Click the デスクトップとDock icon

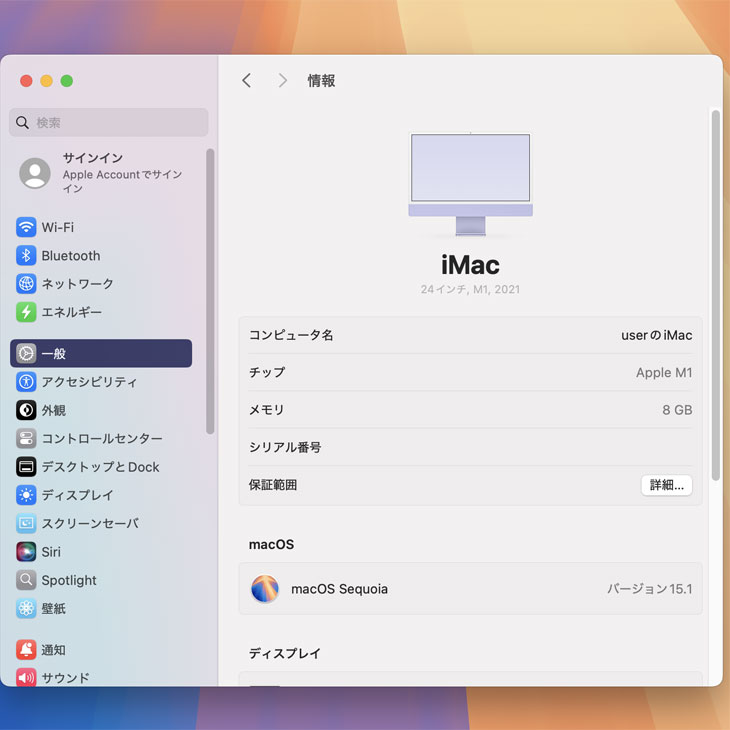[x=26, y=466]
